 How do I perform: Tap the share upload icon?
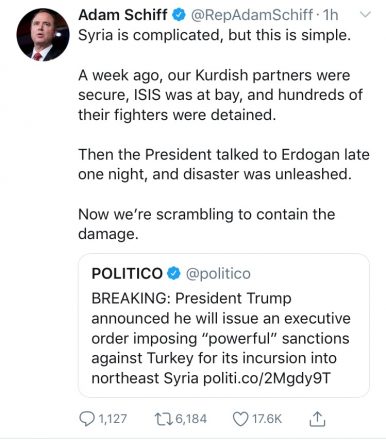317,419
